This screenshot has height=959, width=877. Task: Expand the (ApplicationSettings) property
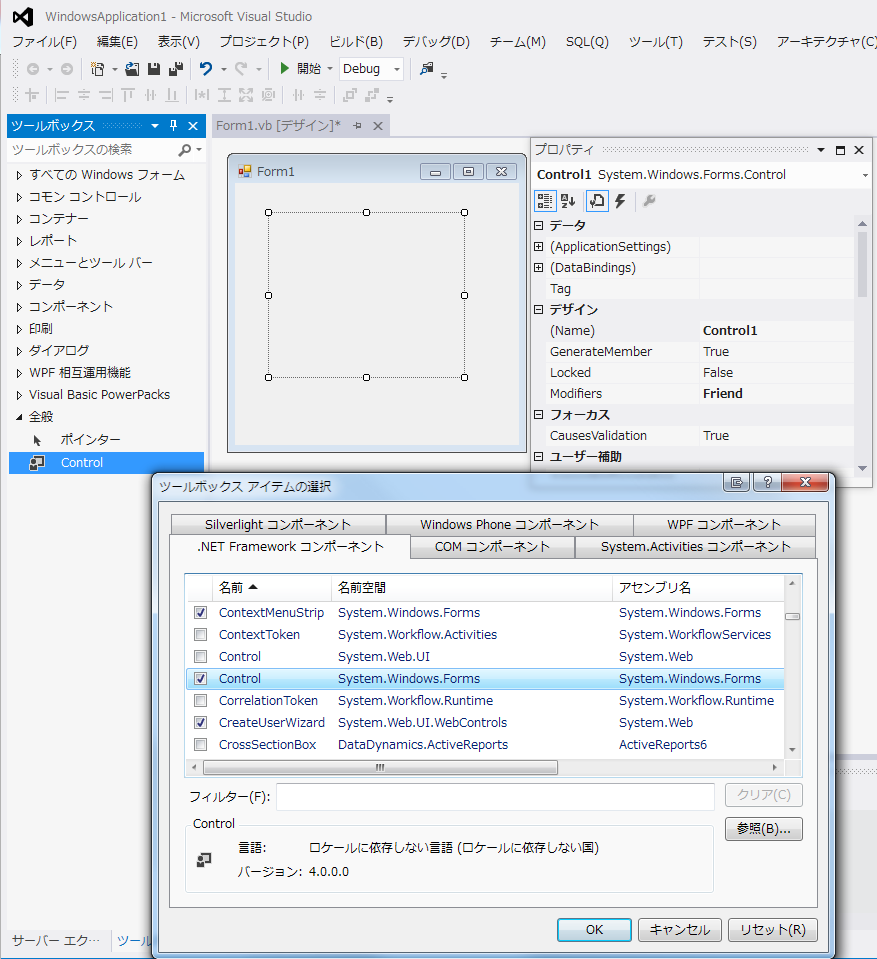click(x=538, y=246)
